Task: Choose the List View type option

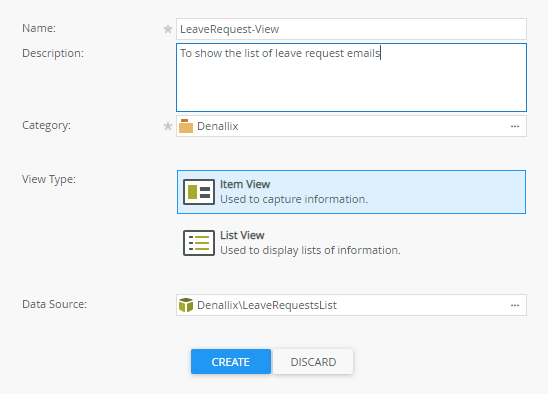Action: pos(351,243)
